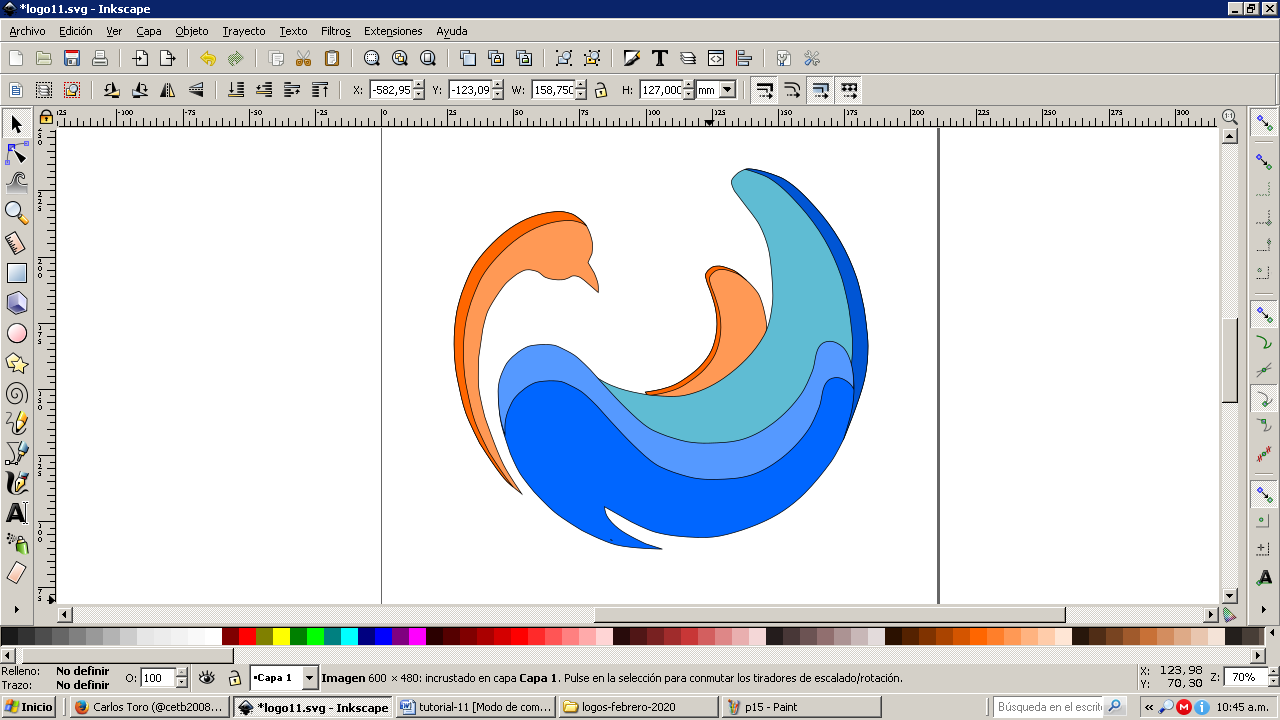The height and width of the screenshot is (720, 1280).
Task: Toggle scale rounded corners button
Action: 792,90
